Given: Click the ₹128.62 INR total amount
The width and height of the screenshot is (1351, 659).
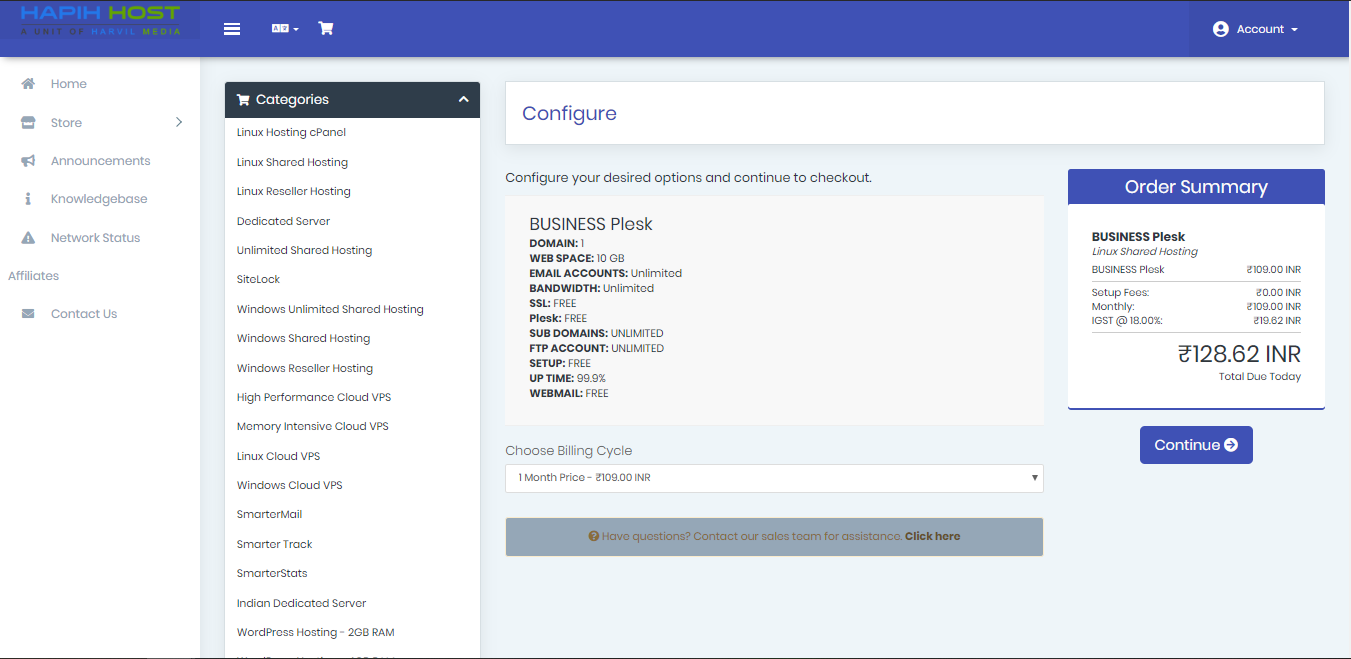Looking at the screenshot, I should pos(1239,354).
